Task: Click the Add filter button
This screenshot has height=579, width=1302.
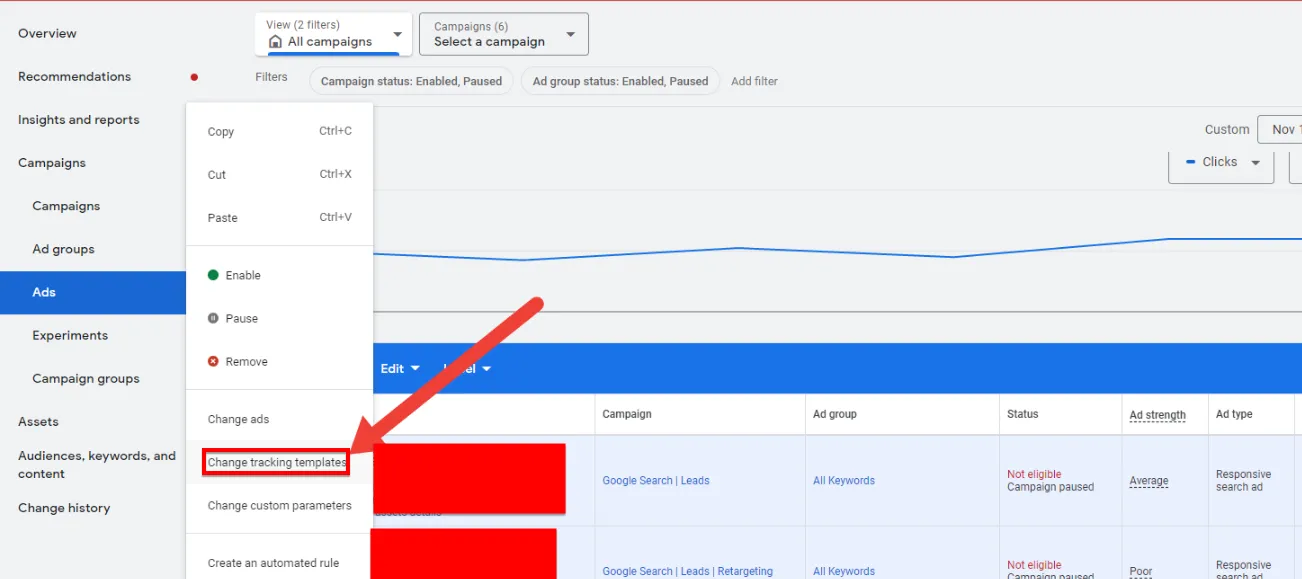Action: click(754, 81)
